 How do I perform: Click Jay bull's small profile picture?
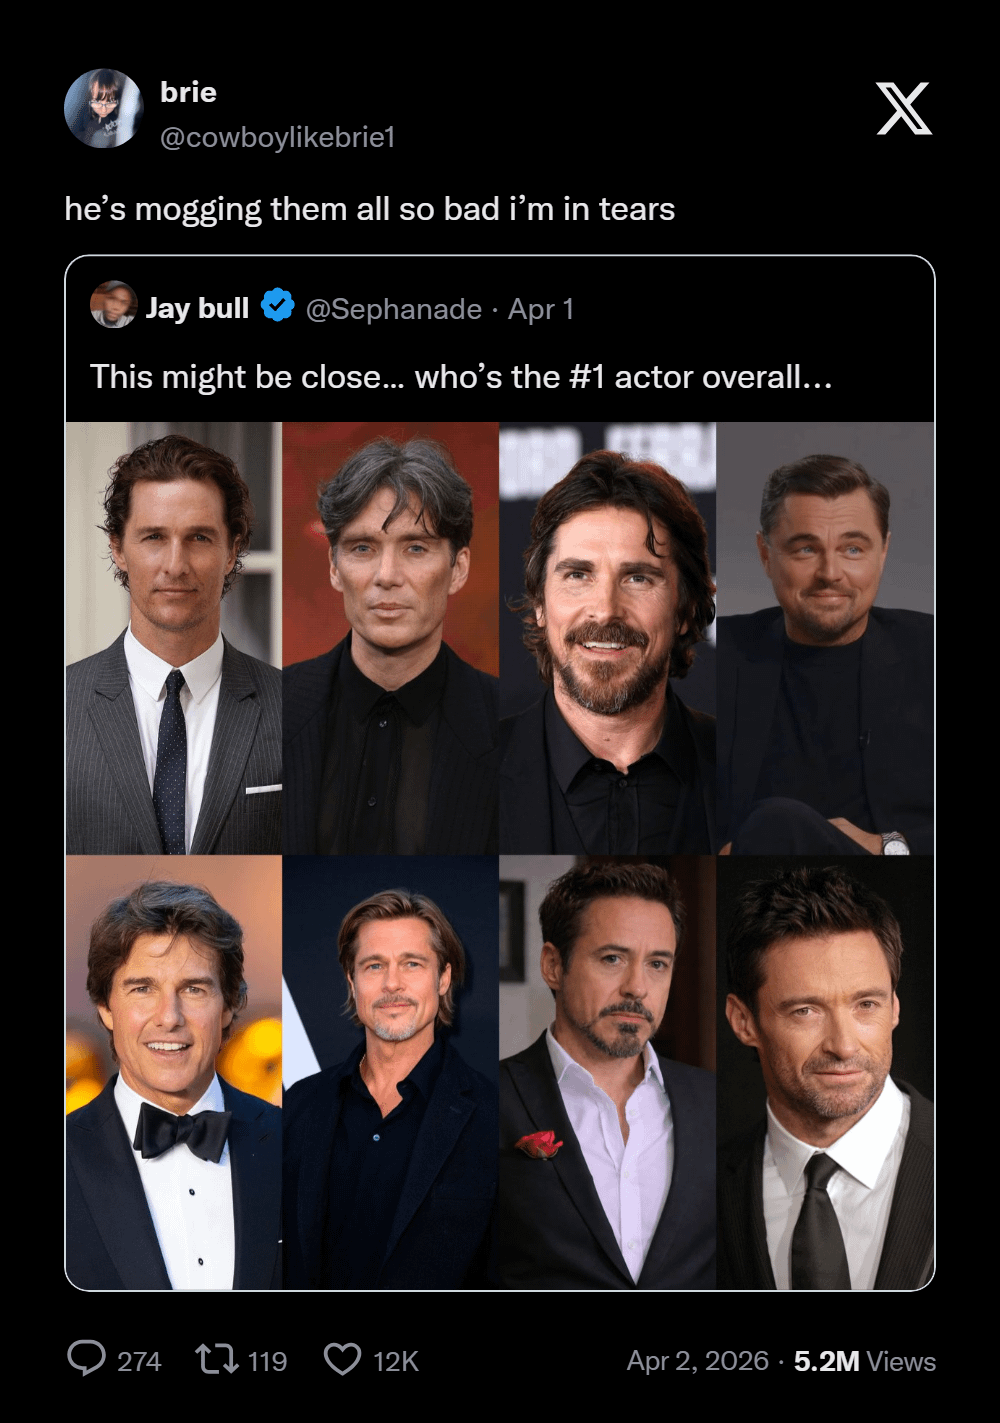(113, 305)
